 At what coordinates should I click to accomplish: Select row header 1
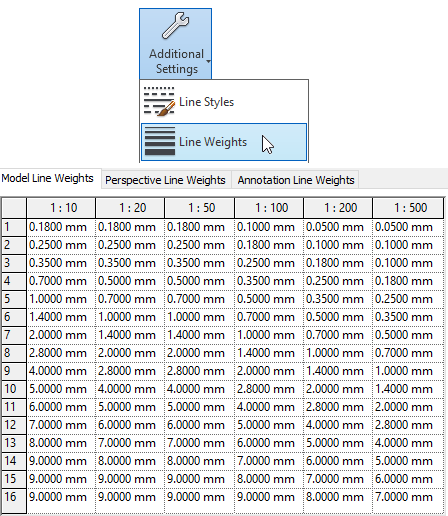[14, 227]
